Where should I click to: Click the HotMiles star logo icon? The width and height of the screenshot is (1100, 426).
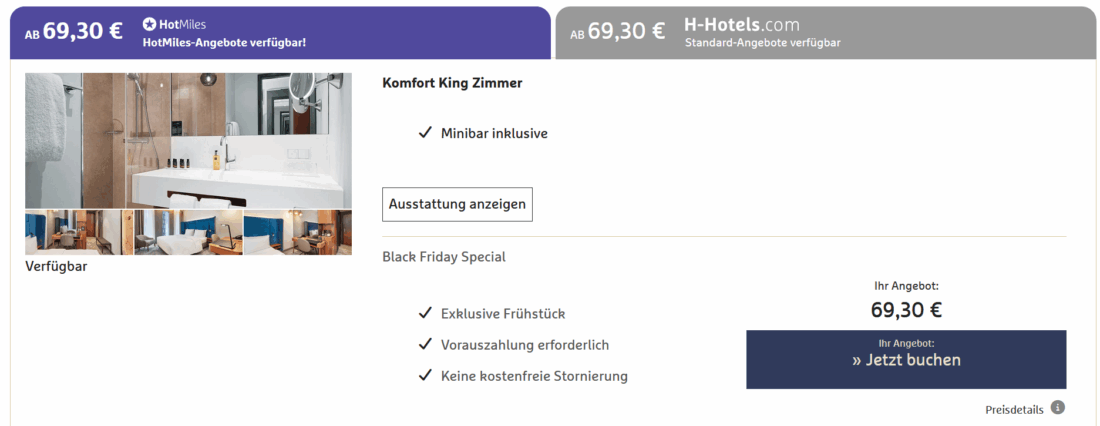150,23
